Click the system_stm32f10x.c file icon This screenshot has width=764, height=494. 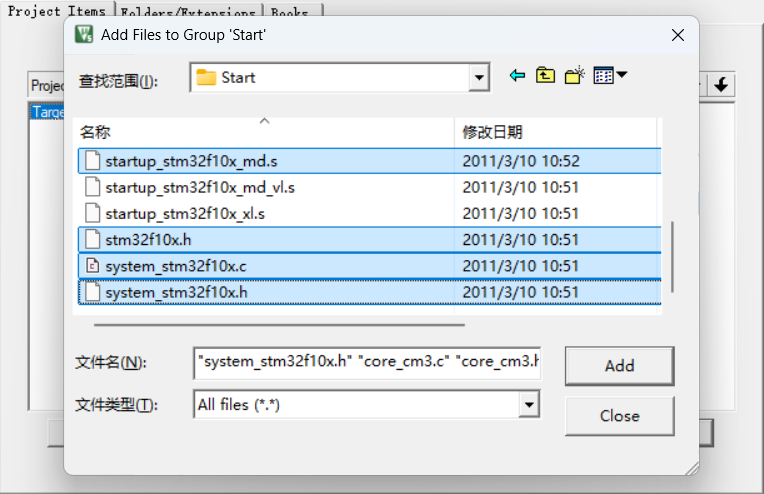pos(93,266)
